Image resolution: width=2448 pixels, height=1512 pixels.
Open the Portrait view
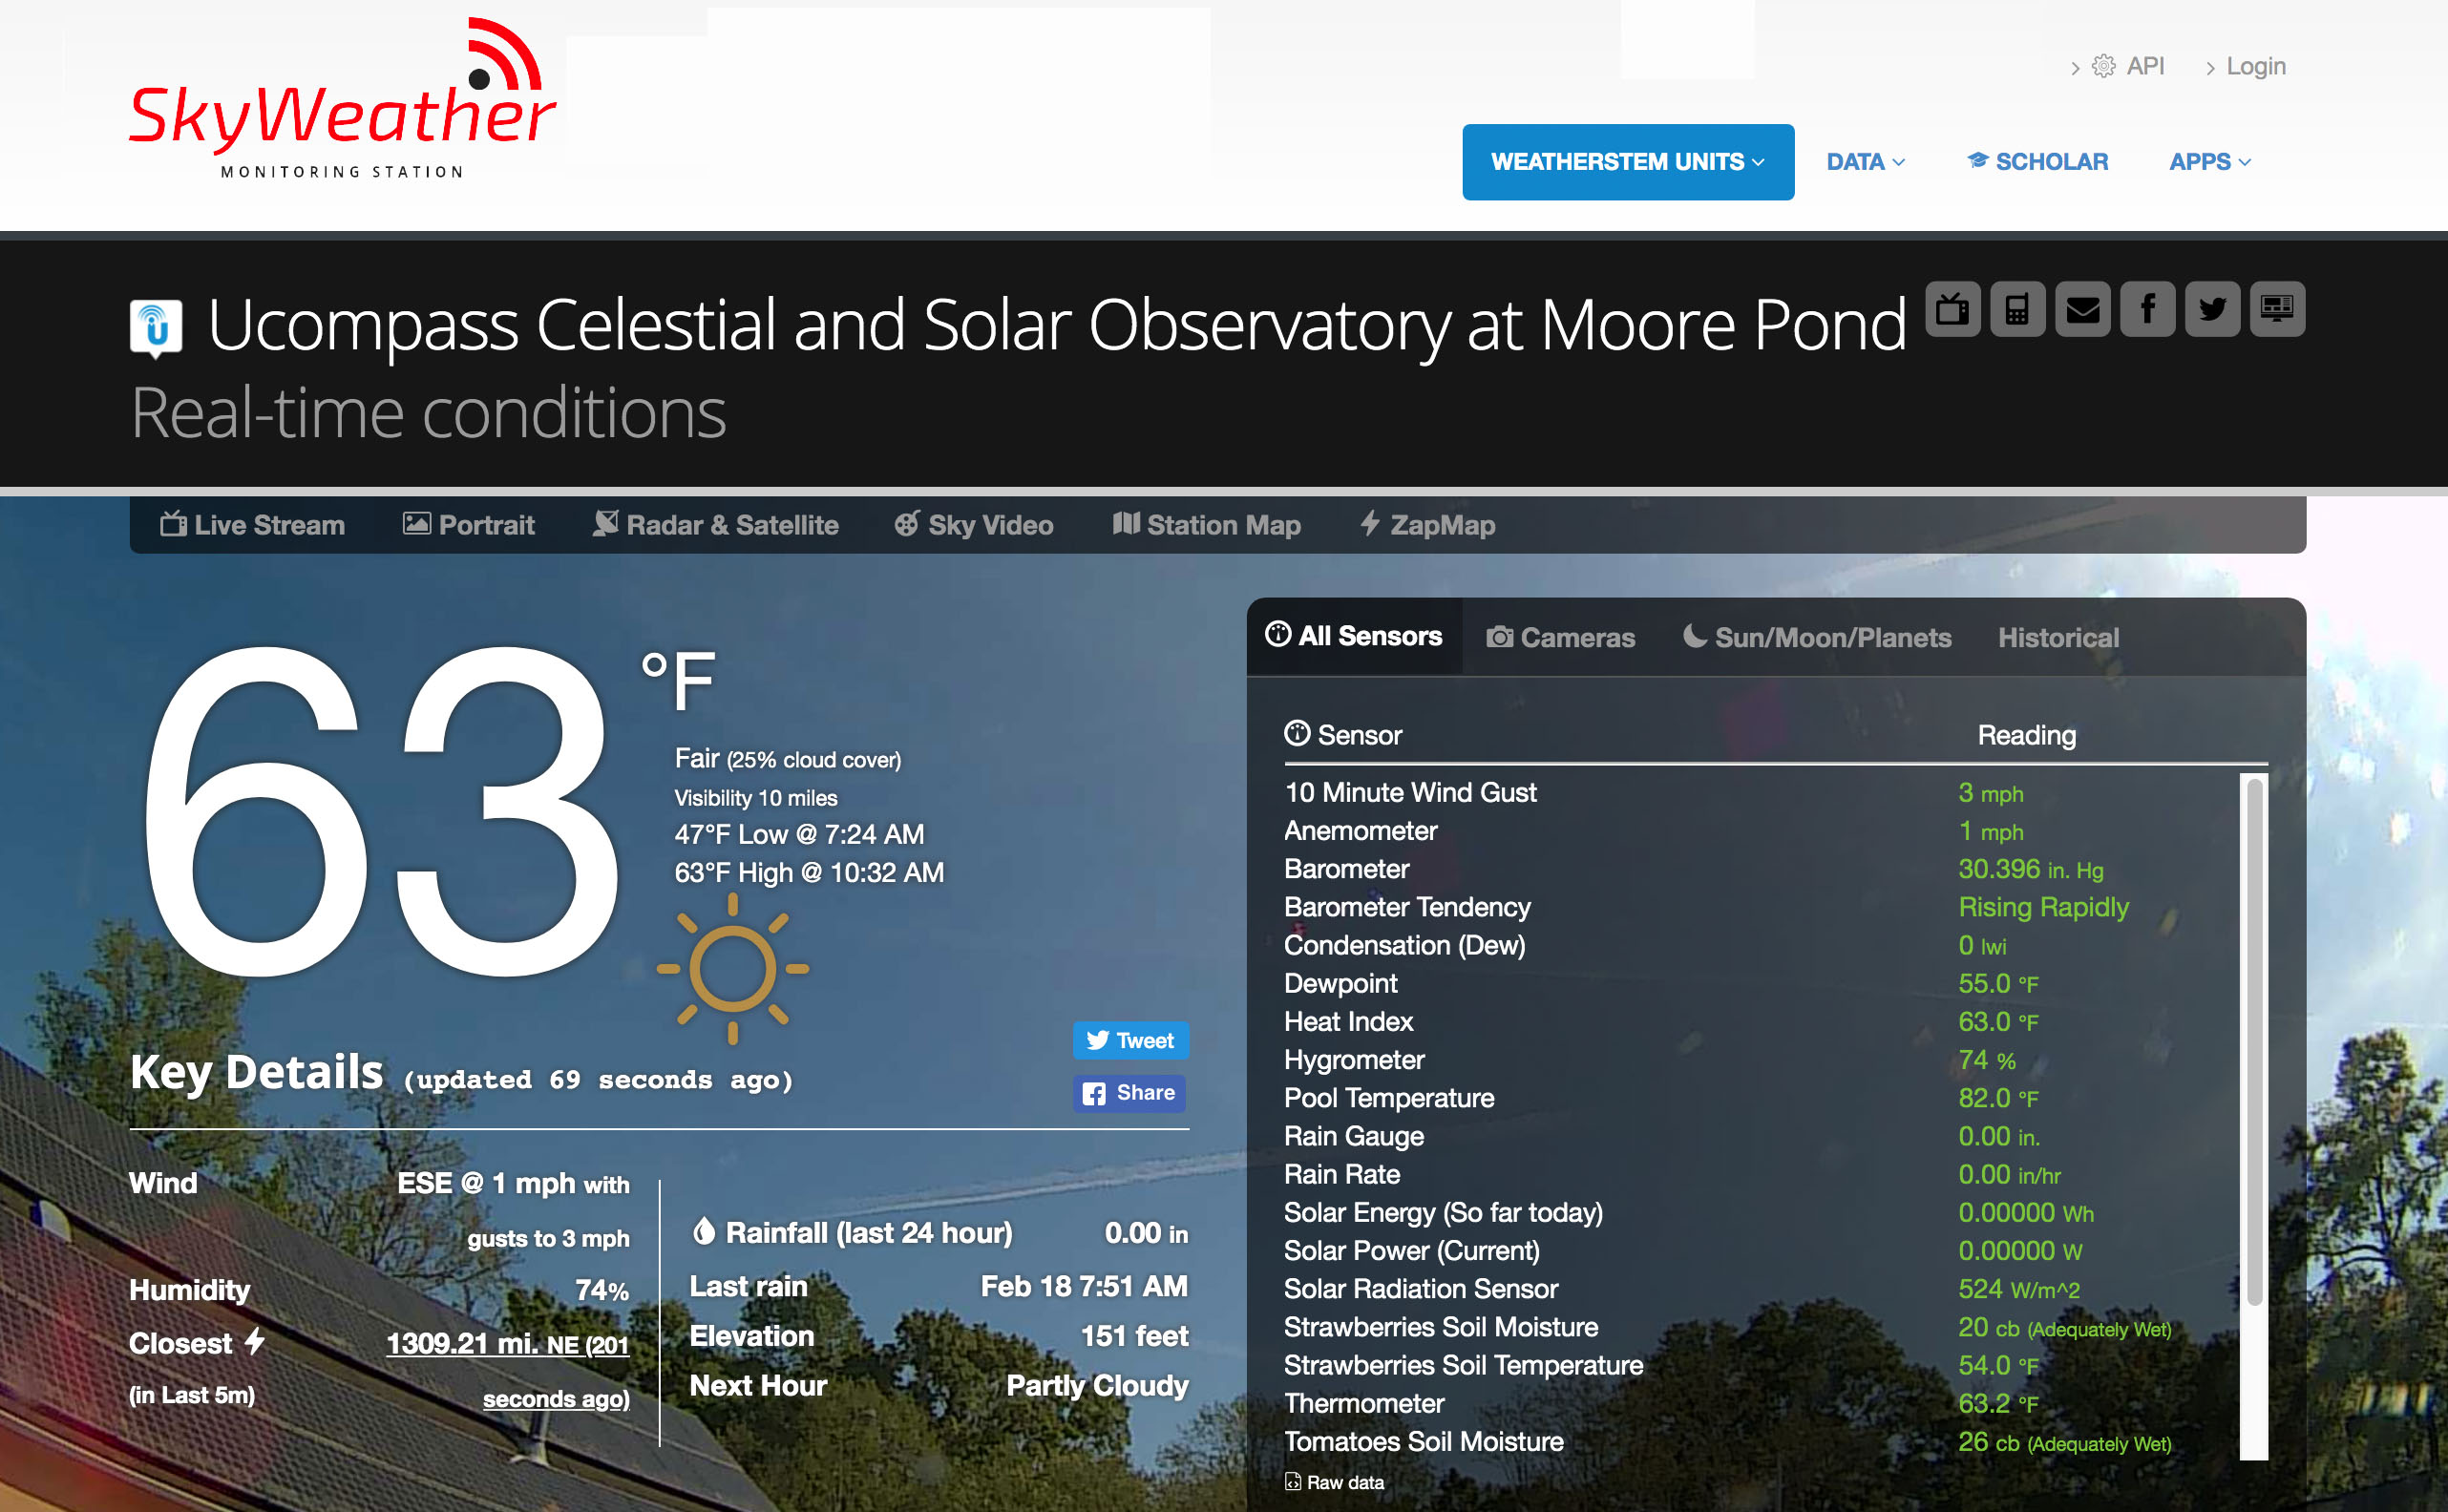click(x=468, y=525)
